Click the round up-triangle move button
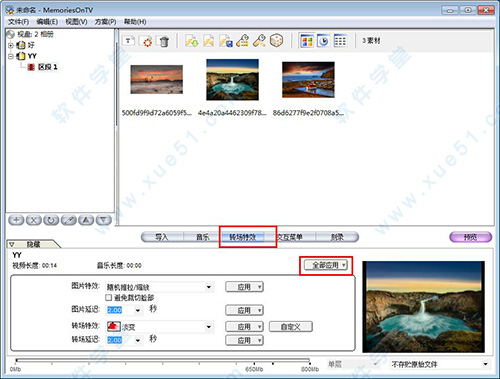This screenshot has width=500, height=379. tap(86, 220)
